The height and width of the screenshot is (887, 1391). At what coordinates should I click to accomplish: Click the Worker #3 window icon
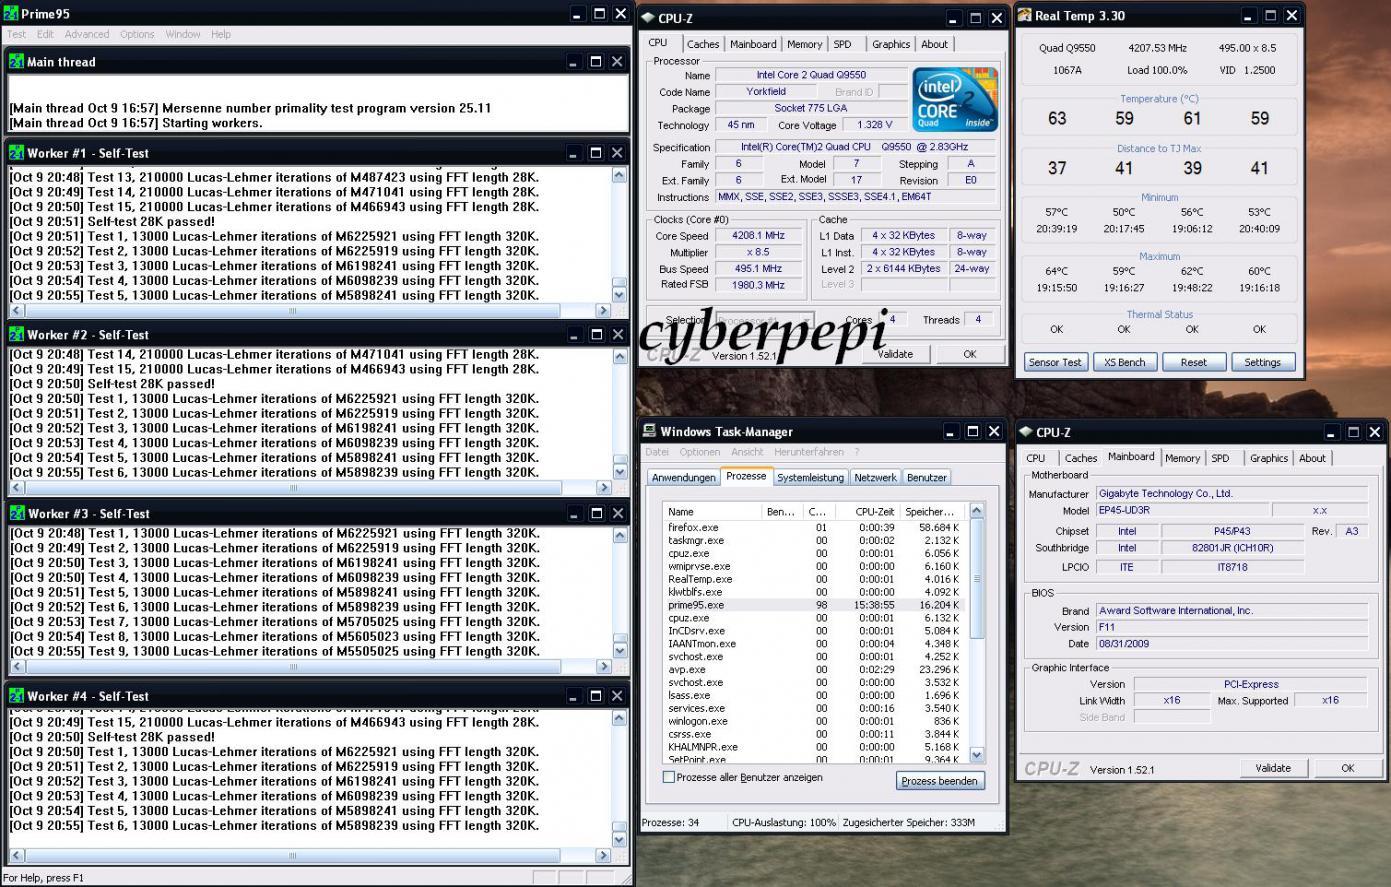click(16, 513)
